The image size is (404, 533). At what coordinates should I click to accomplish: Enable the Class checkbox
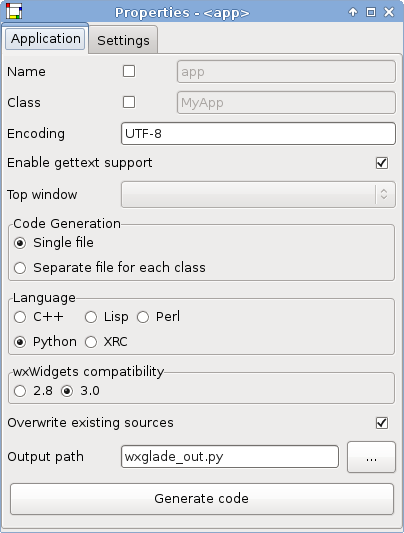point(129,102)
